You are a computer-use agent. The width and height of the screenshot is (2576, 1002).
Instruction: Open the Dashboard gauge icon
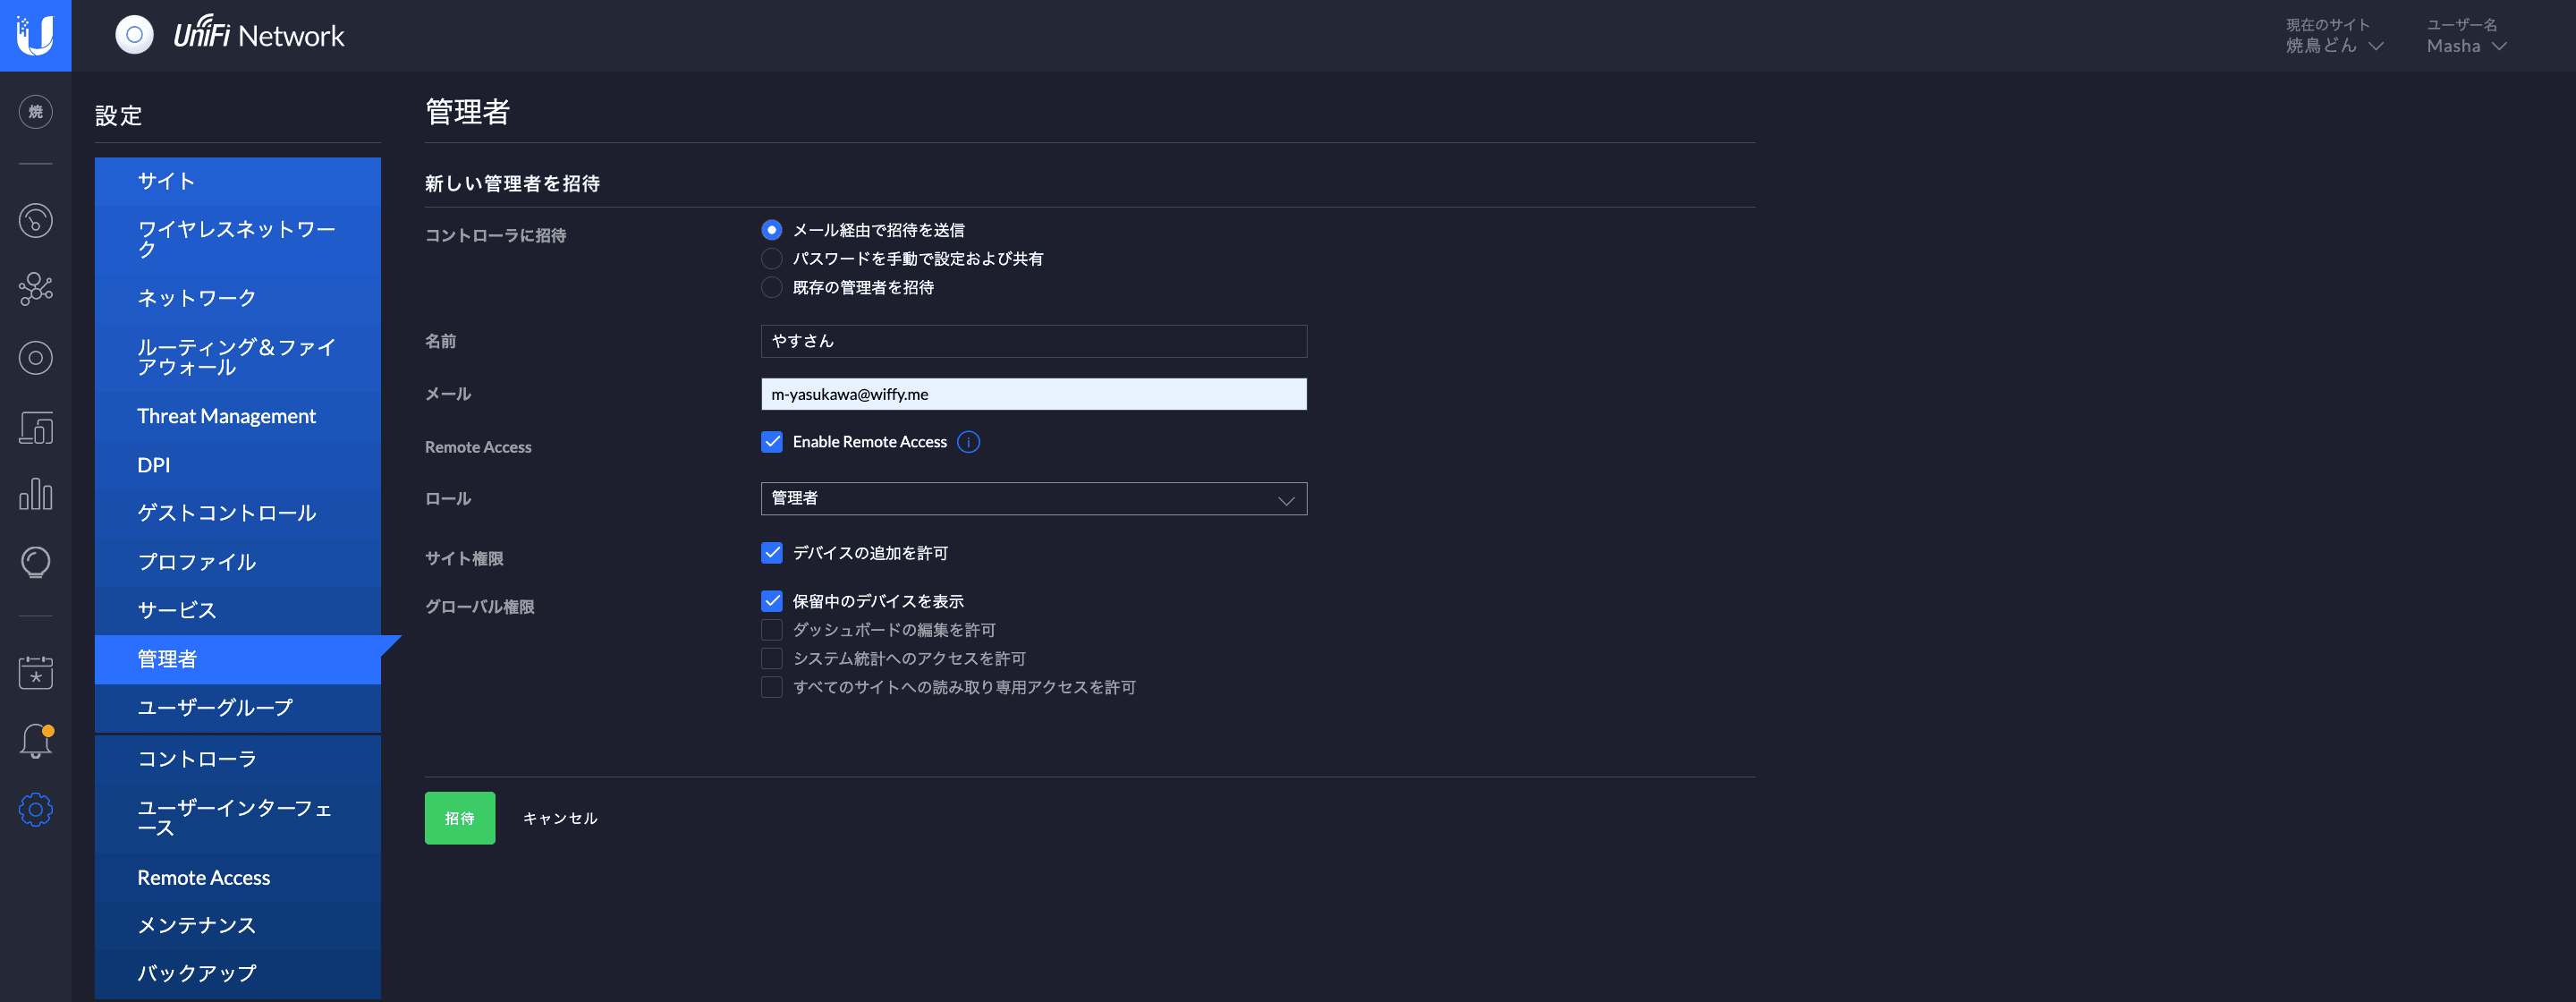tap(36, 220)
